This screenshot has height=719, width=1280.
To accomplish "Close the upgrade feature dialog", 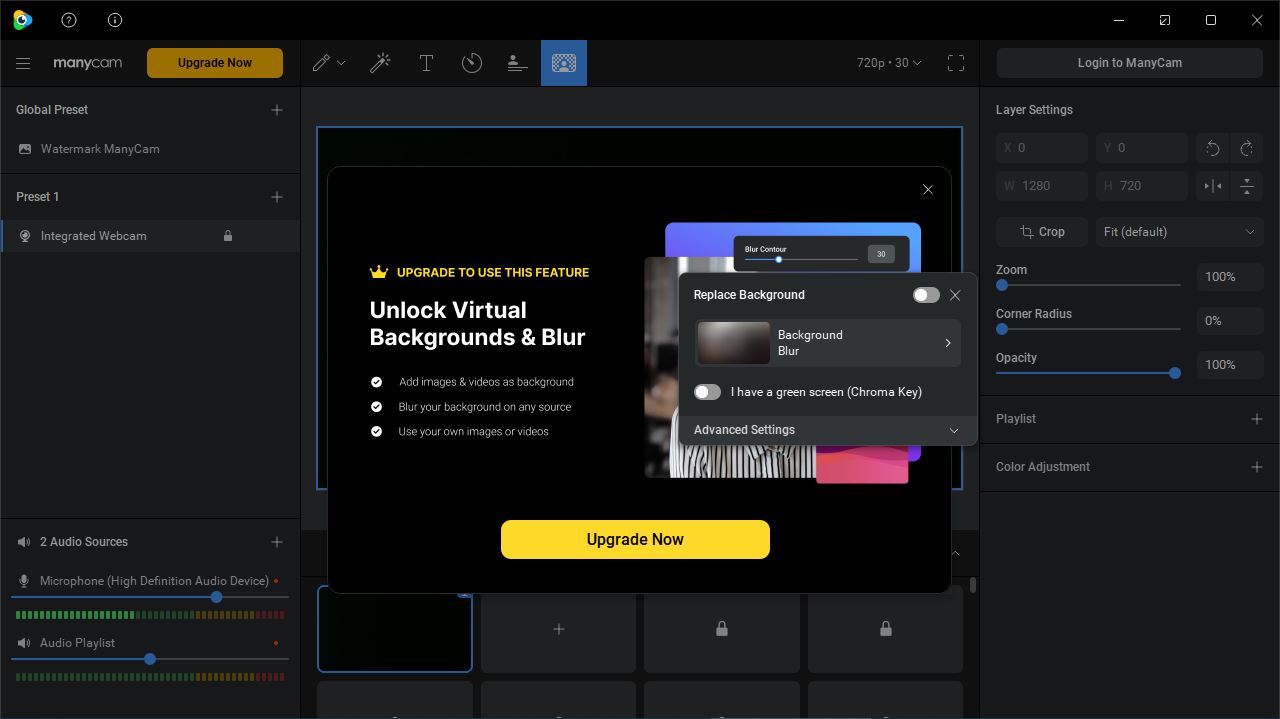I will [928, 190].
